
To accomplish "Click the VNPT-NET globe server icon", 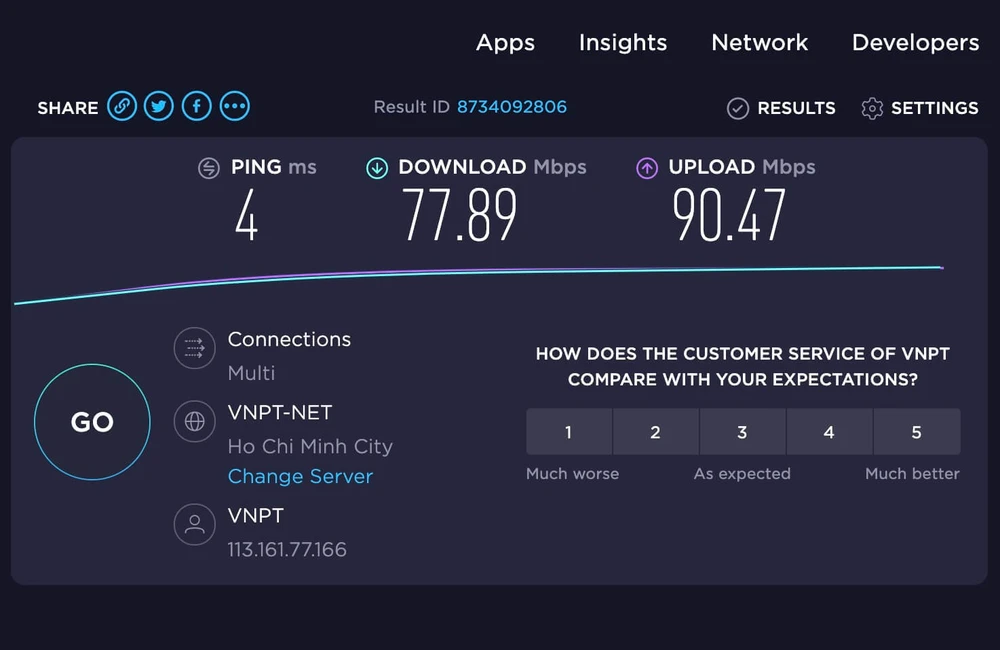I will (x=194, y=422).
